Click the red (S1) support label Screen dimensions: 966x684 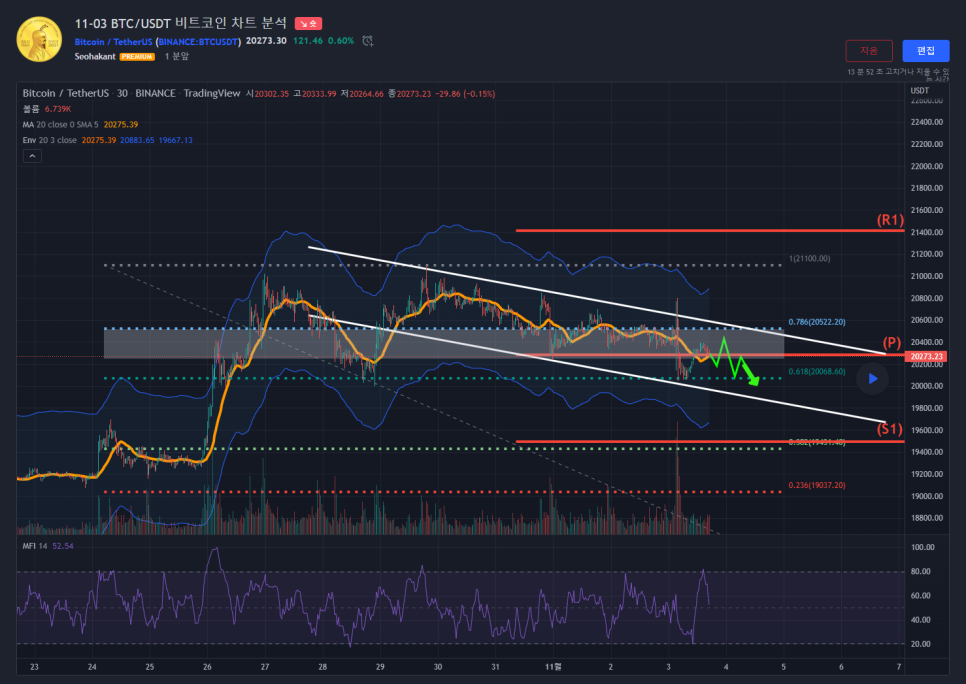[890, 429]
